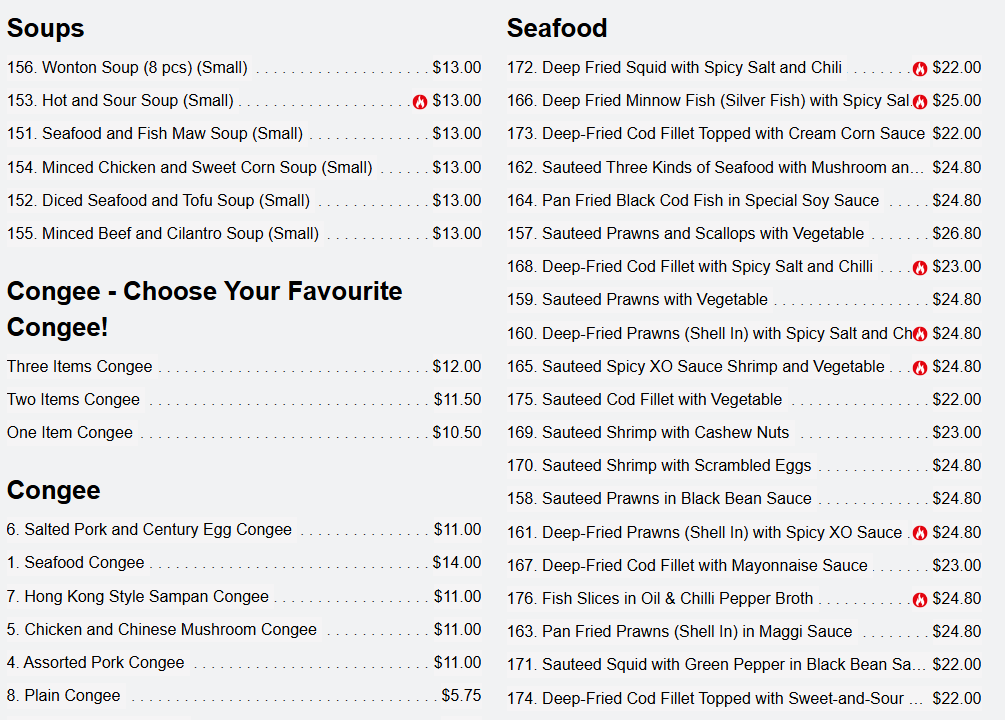Select Pan Fried Black Cod Fish item

point(743,200)
